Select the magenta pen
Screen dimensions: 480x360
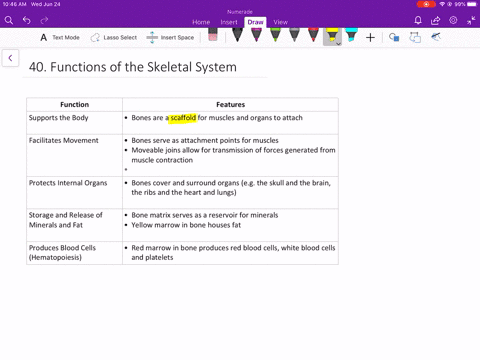pyautogui.click(x=256, y=35)
